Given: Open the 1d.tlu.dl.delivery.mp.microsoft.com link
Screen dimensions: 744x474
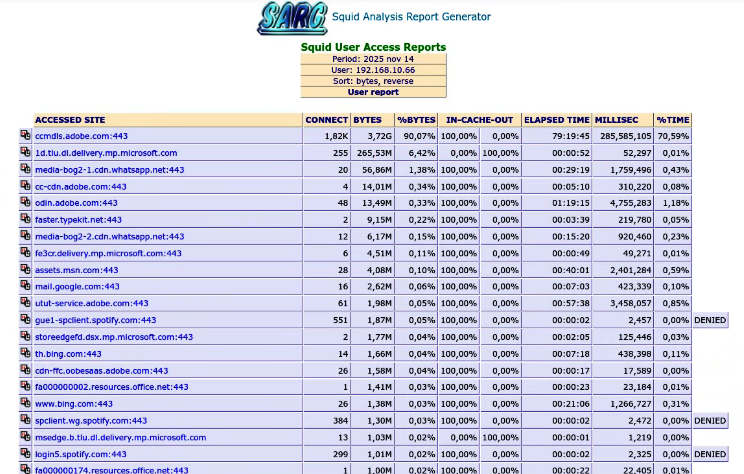Looking at the screenshot, I should pos(106,153).
